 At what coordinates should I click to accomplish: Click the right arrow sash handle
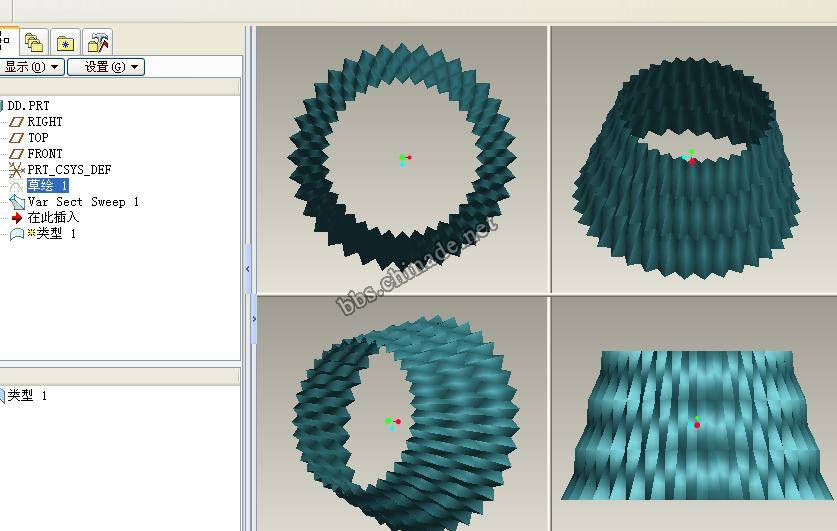pos(254,319)
